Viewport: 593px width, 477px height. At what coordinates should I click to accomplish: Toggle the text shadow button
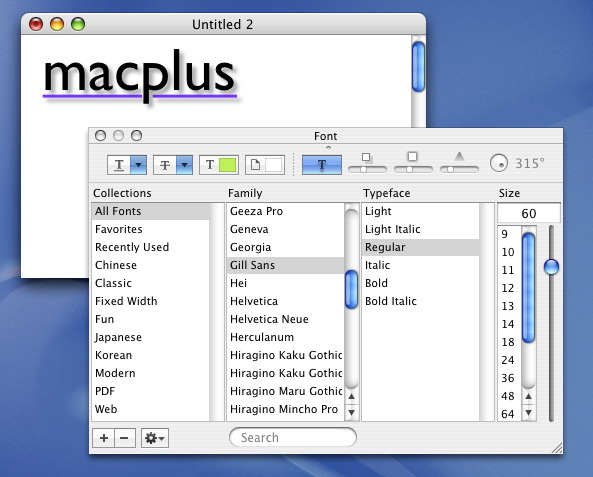pos(322,165)
